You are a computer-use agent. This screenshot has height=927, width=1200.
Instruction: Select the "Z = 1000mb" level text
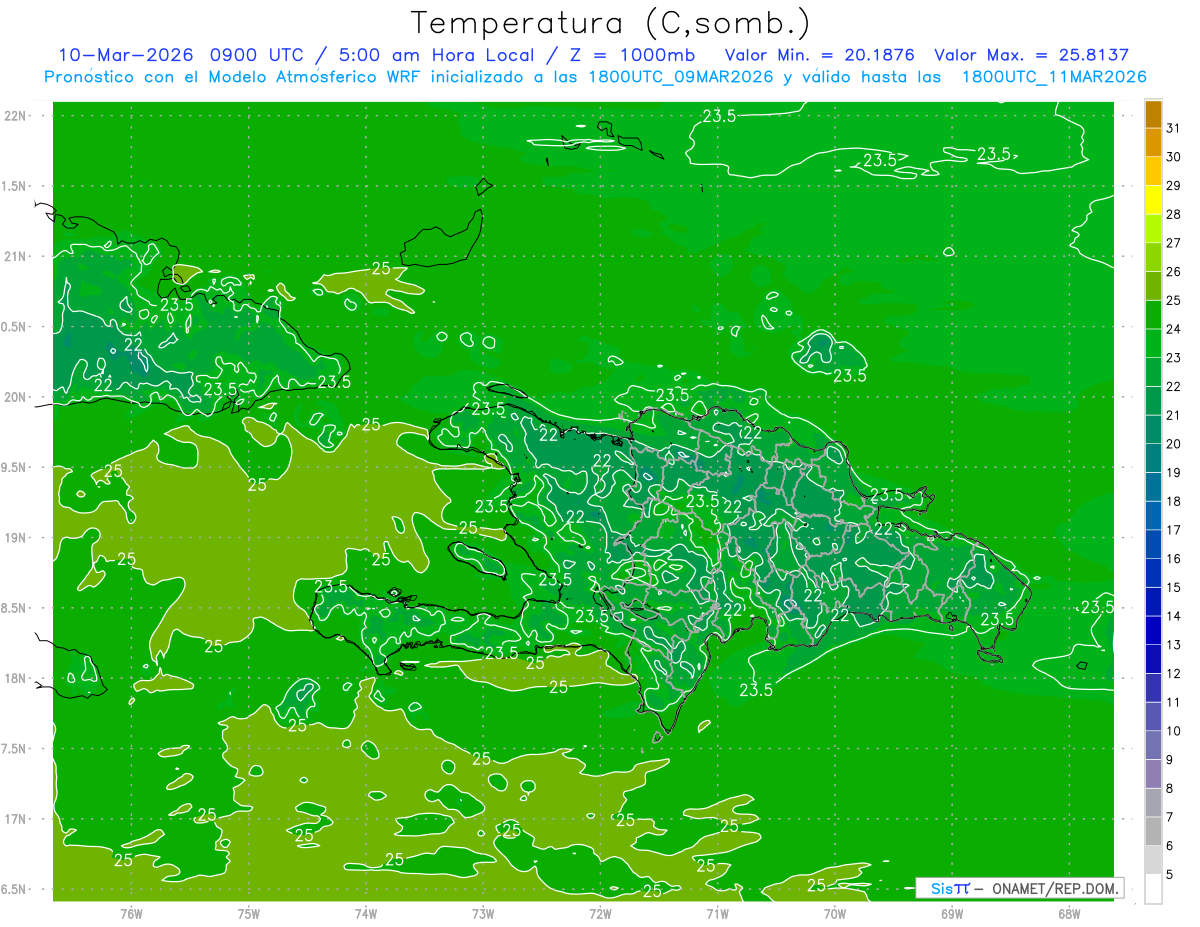coord(630,55)
